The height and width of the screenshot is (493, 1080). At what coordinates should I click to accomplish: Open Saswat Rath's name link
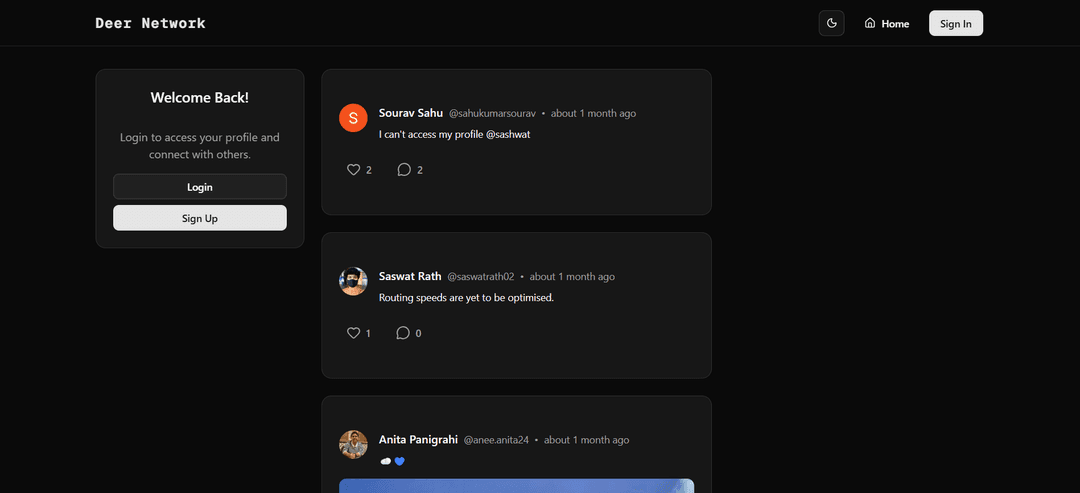point(410,276)
